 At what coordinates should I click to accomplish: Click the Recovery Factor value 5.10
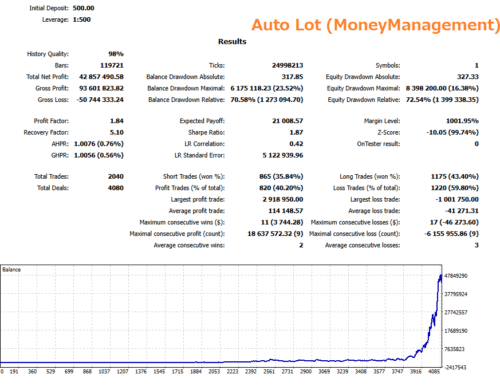click(x=117, y=133)
